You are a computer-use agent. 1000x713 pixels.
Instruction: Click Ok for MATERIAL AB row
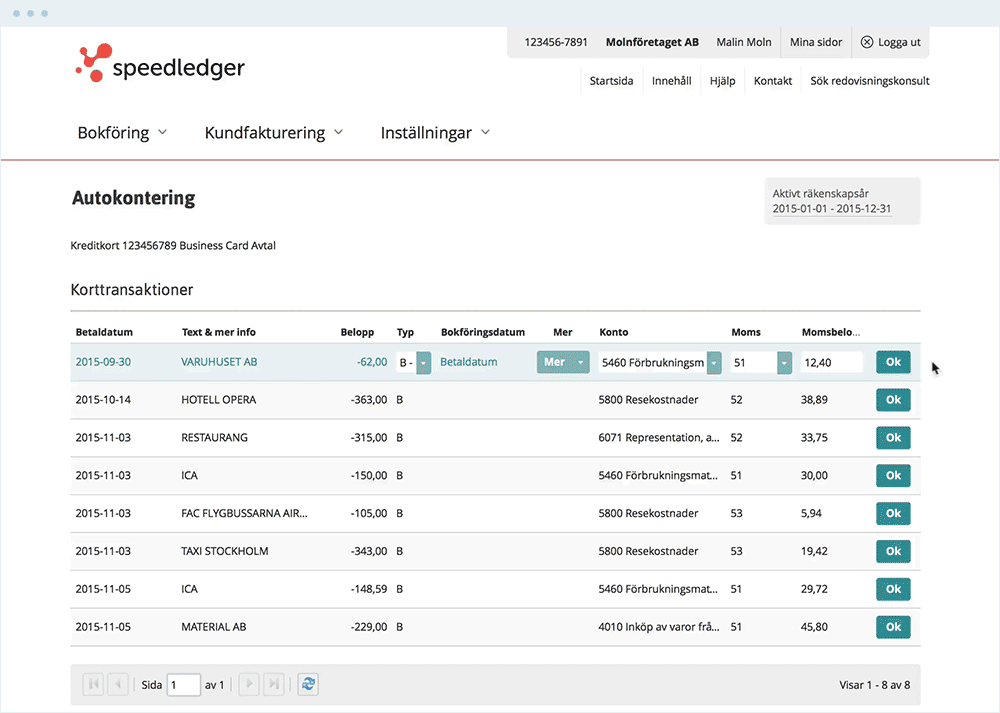coord(893,627)
